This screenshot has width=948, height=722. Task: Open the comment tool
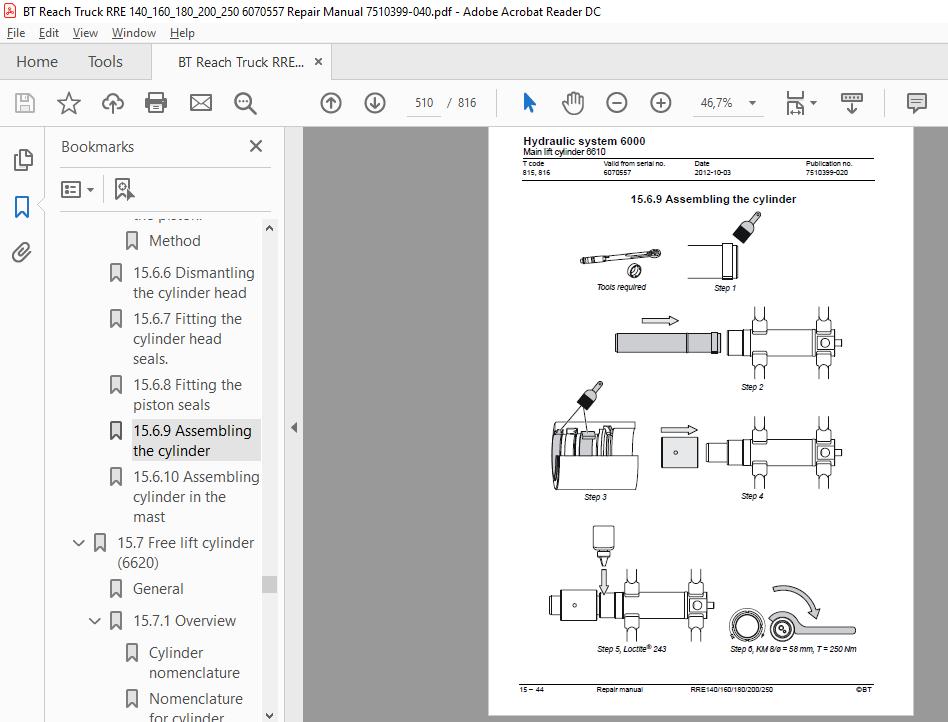[917, 103]
